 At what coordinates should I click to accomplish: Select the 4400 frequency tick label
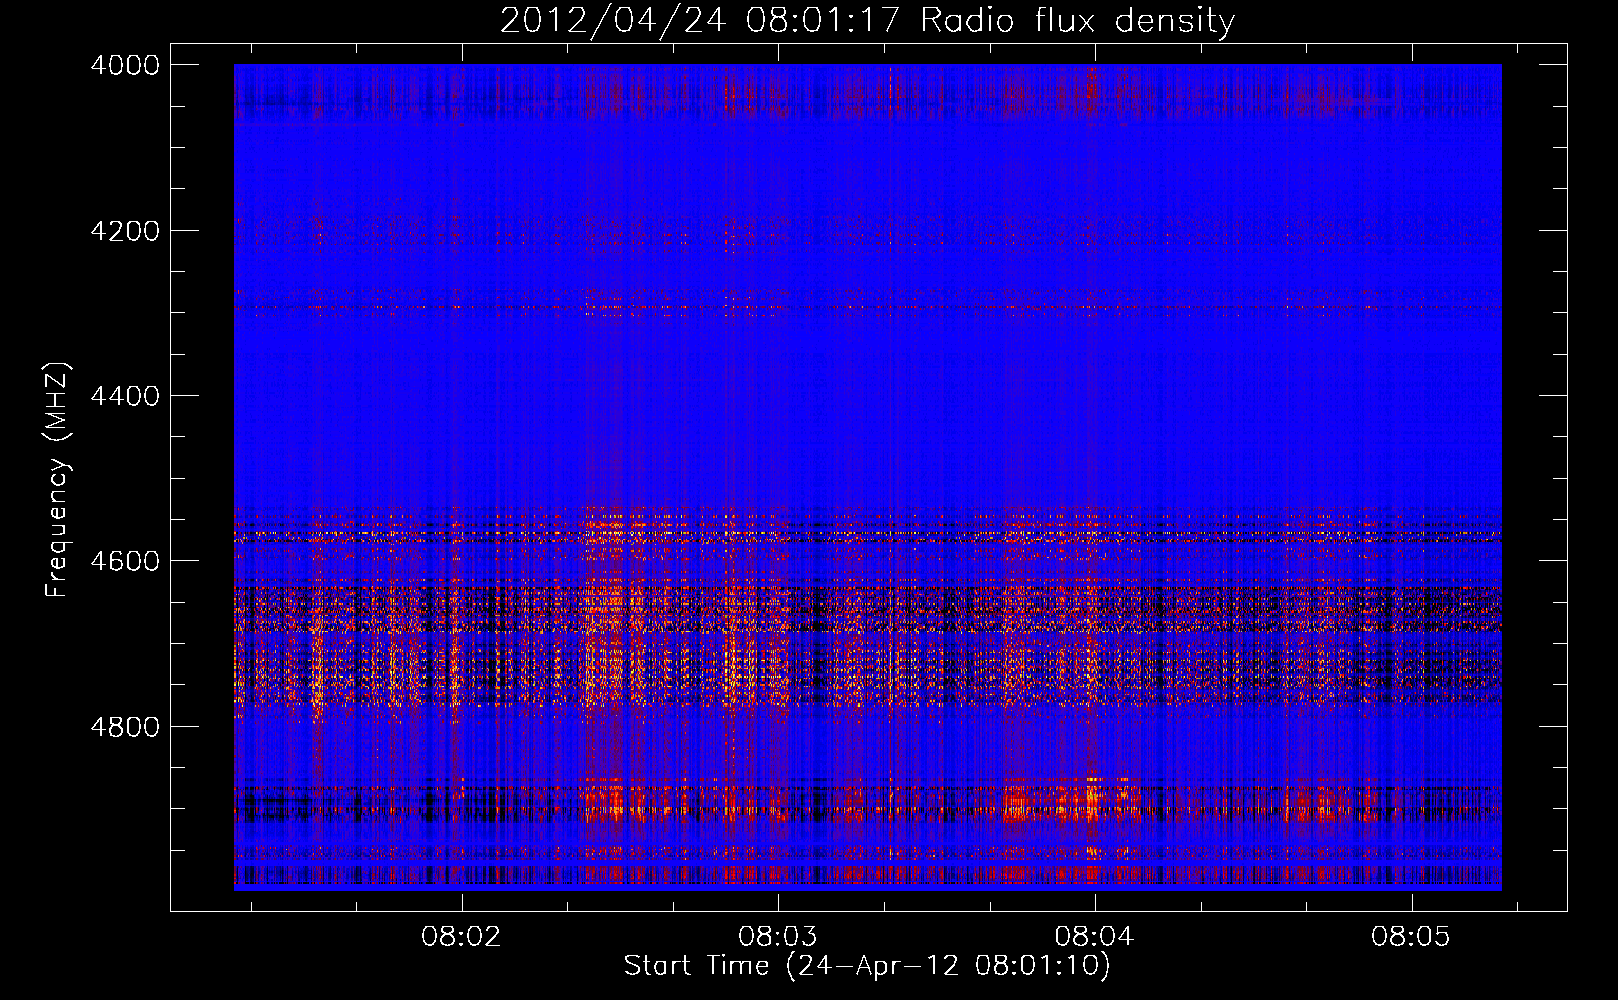125,396
